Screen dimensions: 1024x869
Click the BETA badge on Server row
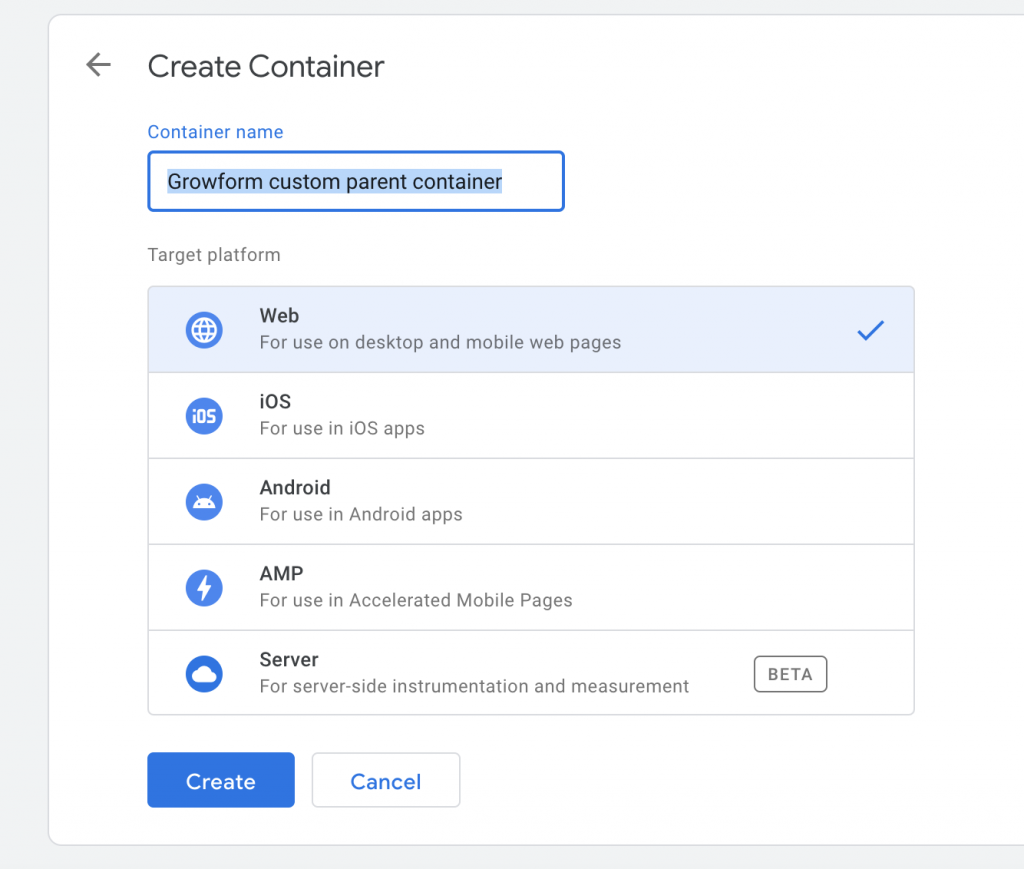point(790,674)
